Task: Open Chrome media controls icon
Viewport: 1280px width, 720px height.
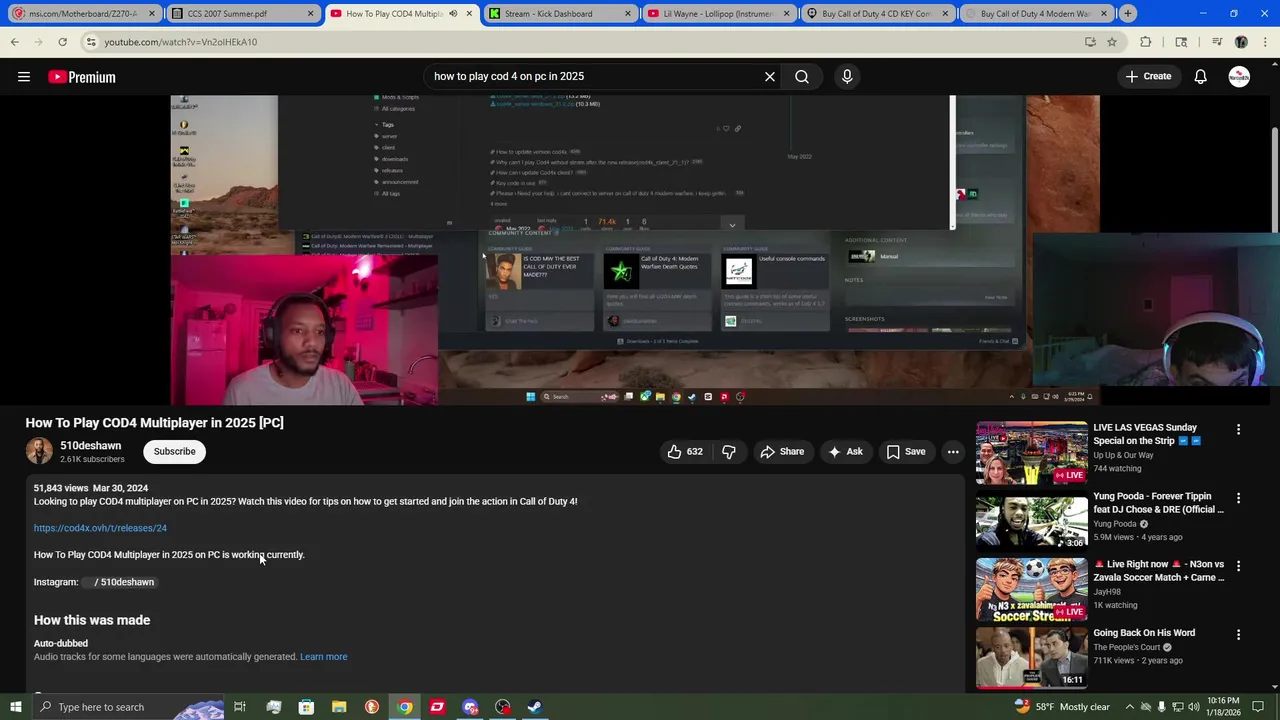Action: click(x=1217, y=42)
